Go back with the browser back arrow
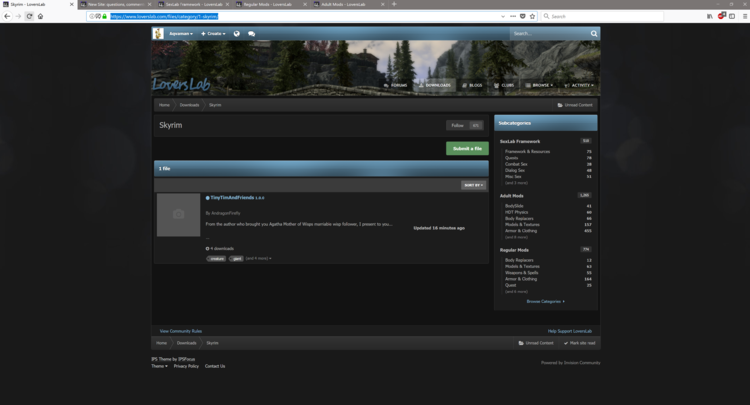Viewport: 750px width, 405px height. click(x=7, y=16)
